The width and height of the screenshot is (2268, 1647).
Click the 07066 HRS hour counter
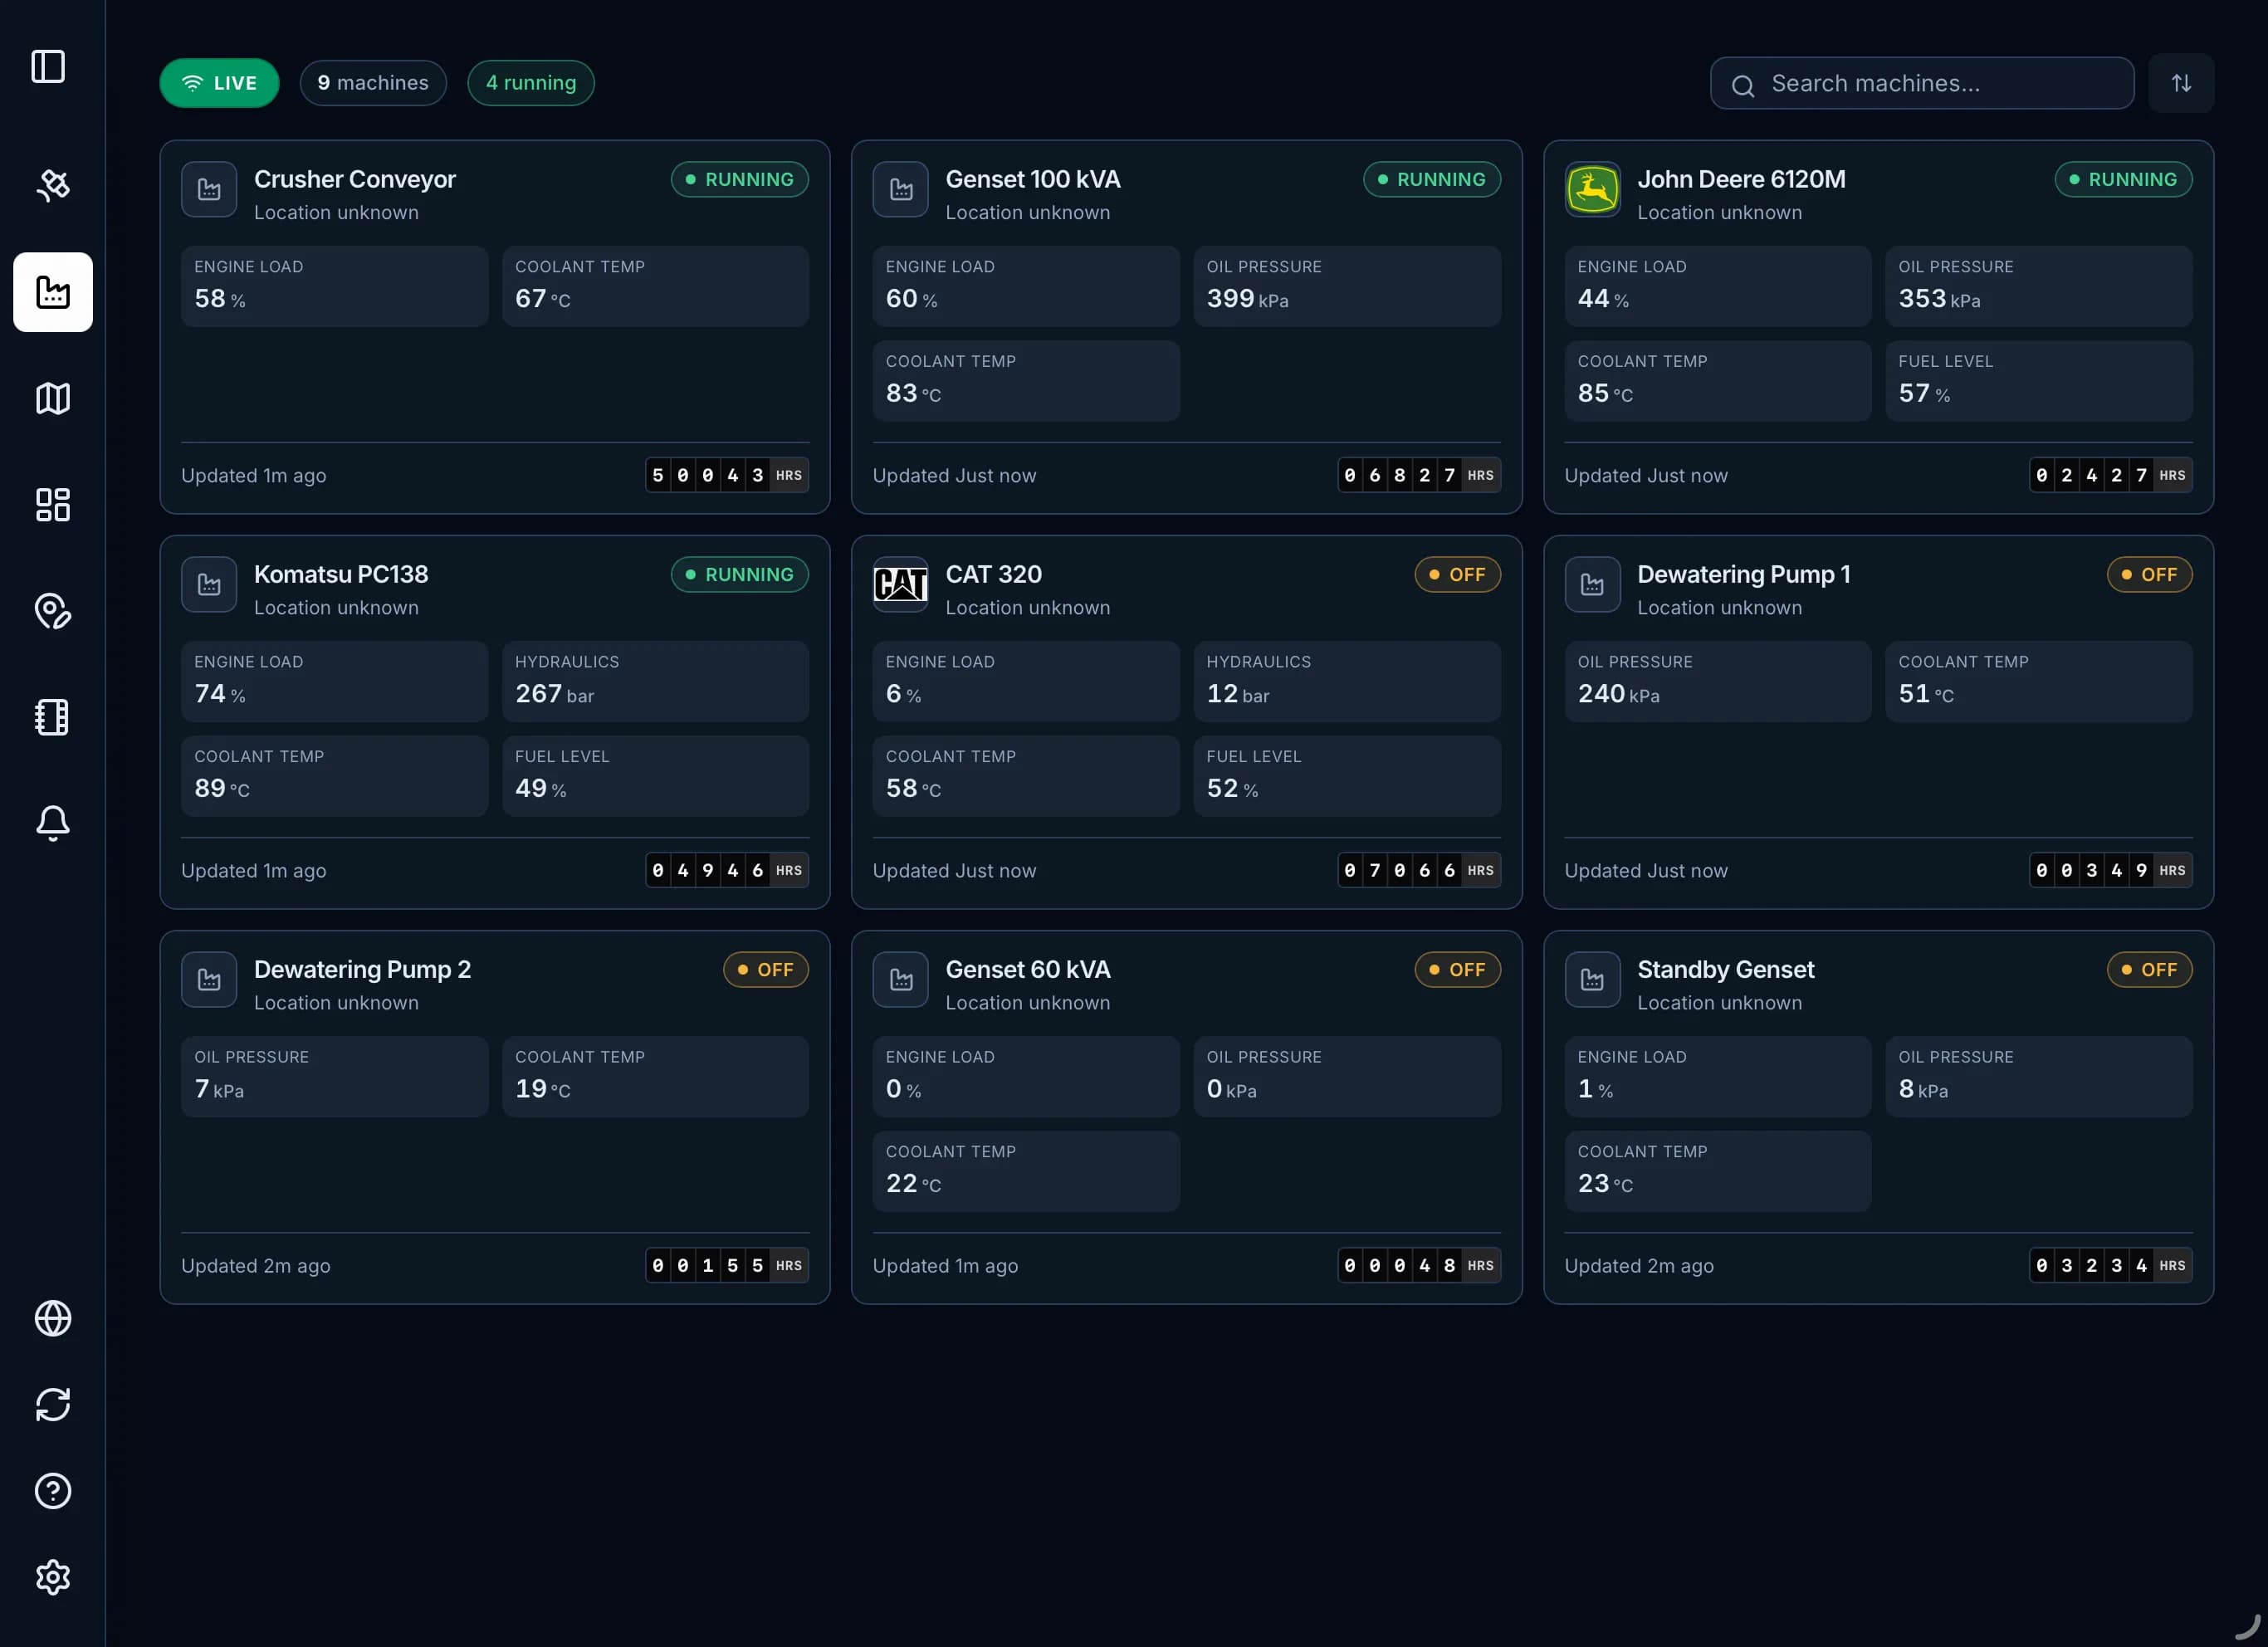[1419, 870]
